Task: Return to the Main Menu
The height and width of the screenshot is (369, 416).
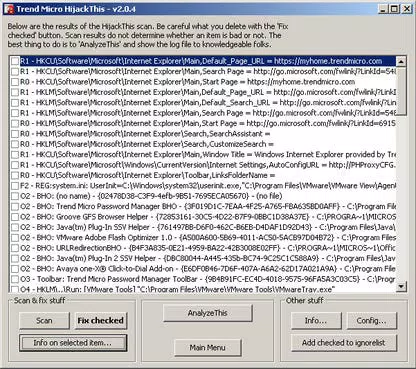Action: pos(207,348)
